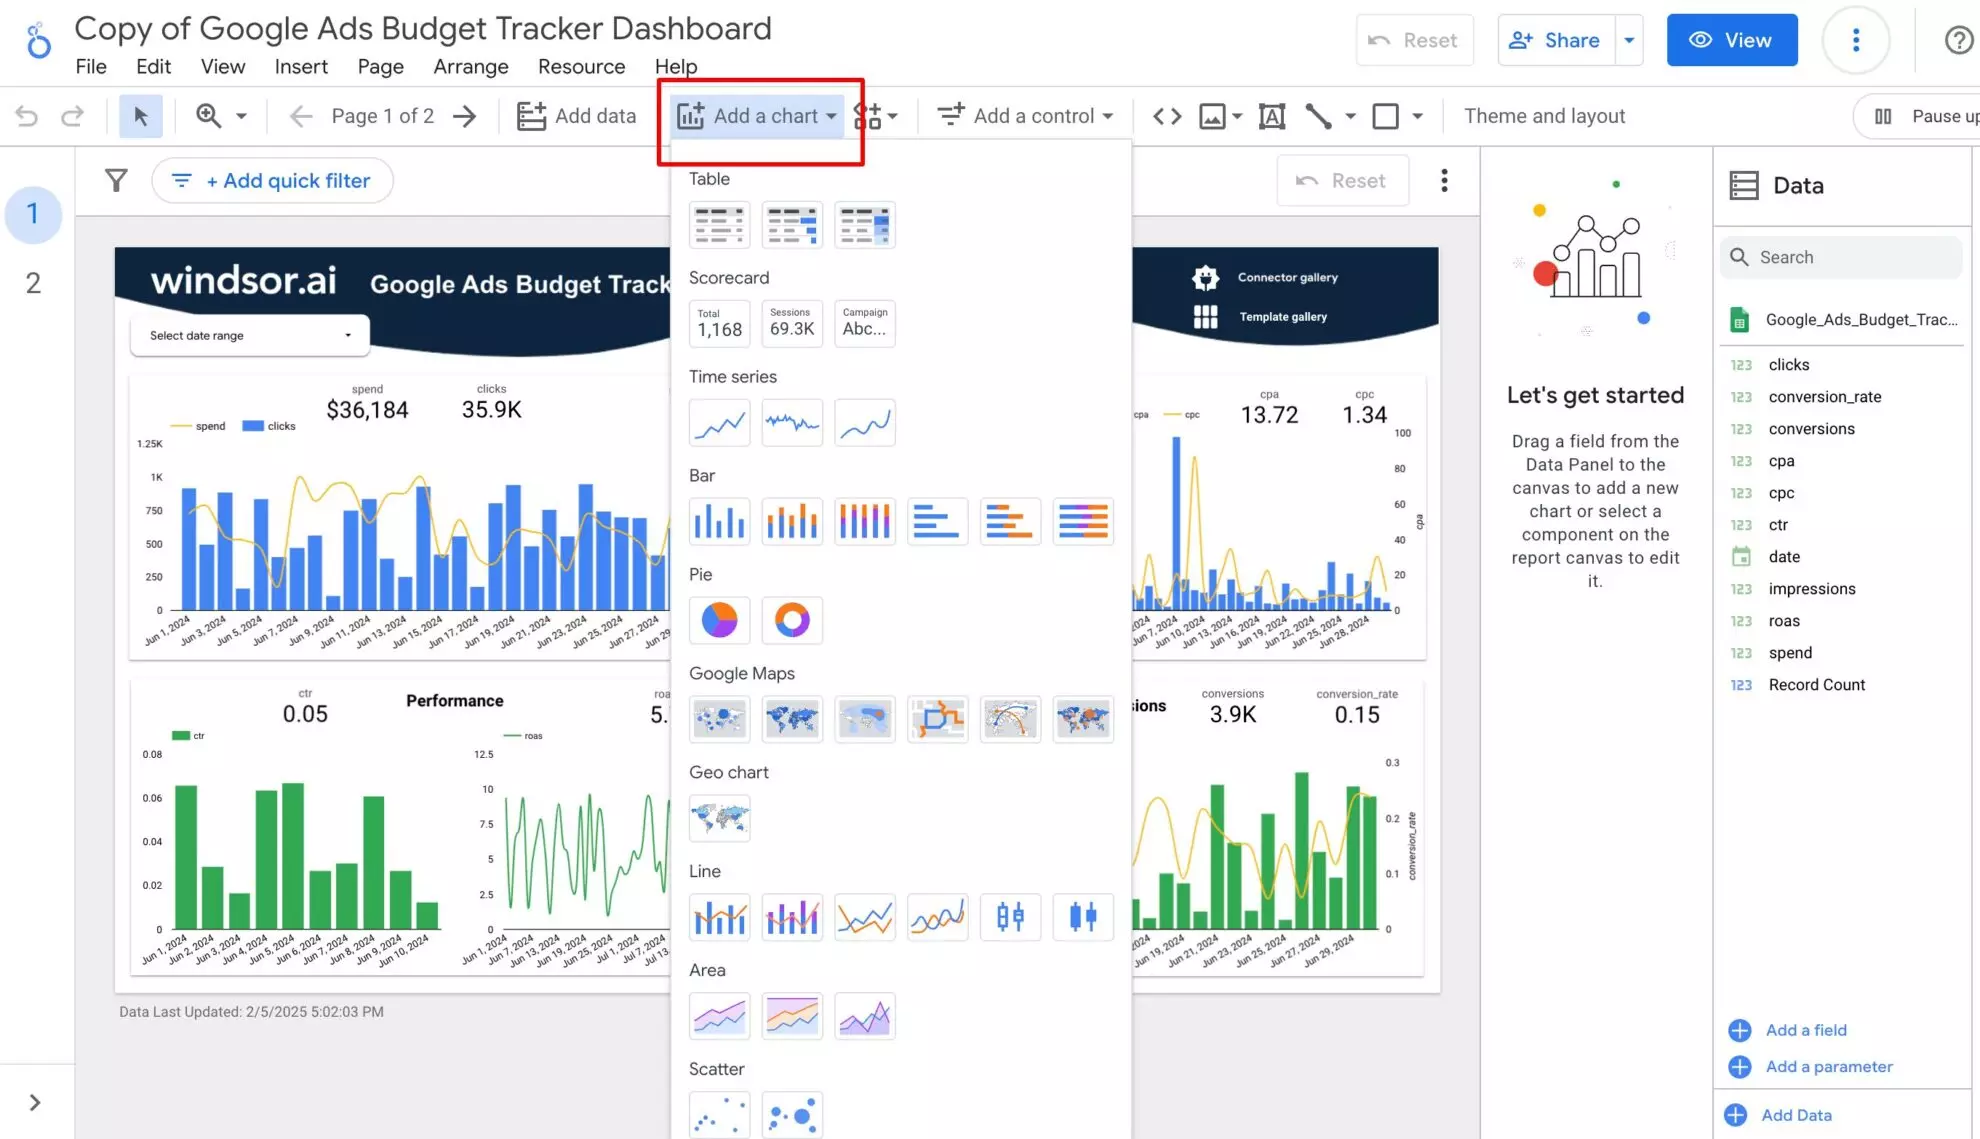
Task: Open the Edit menu
Action: coord(153,67)
